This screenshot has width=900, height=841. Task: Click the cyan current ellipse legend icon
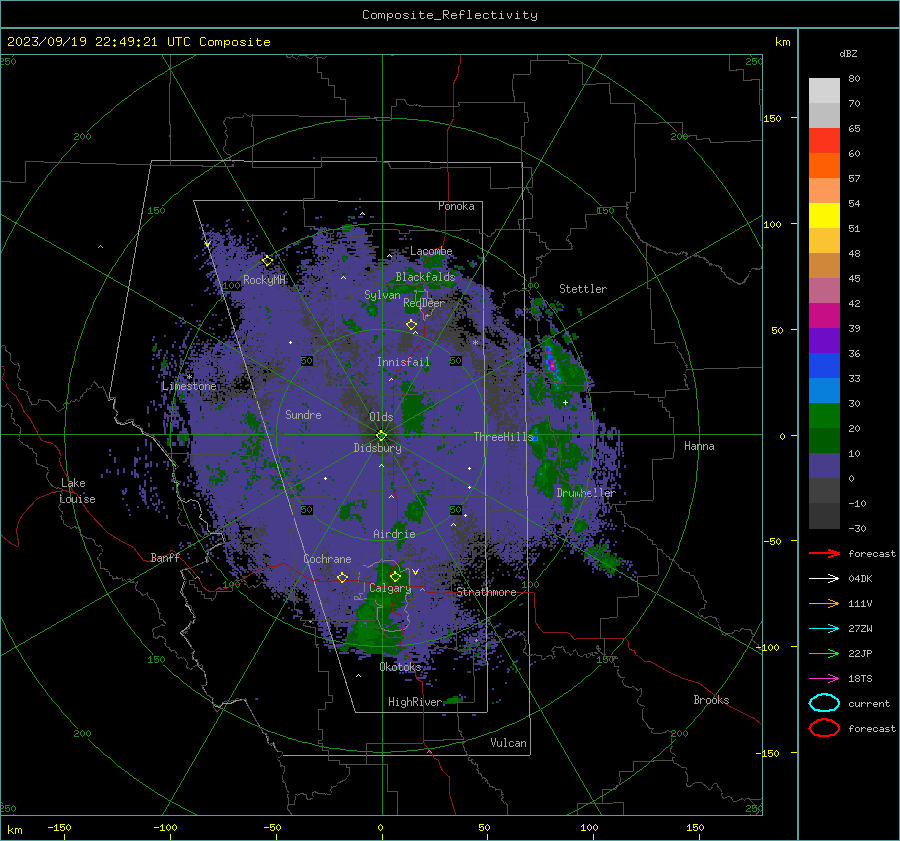pos(824,703)
